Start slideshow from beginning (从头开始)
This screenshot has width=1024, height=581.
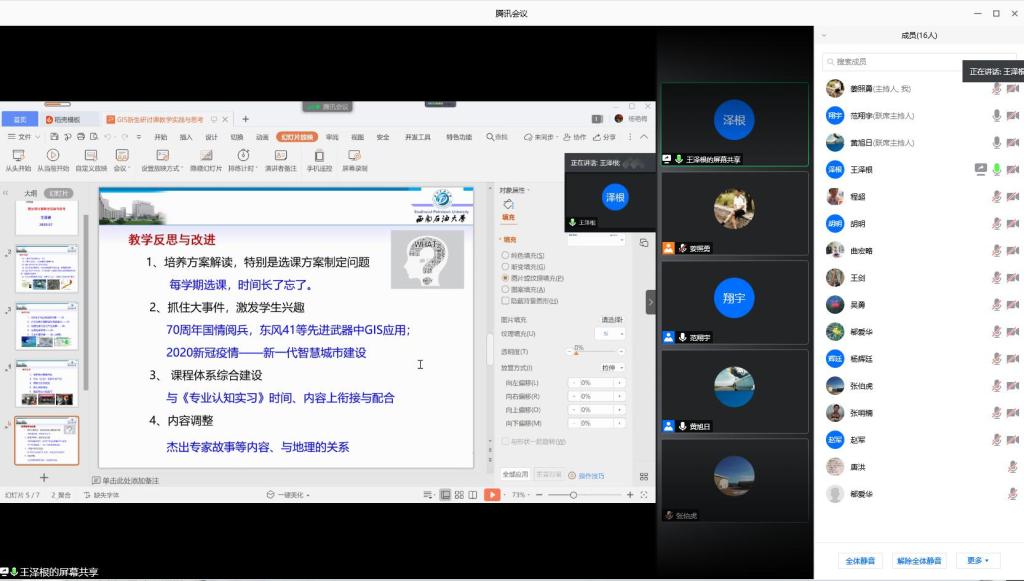(x=18, y=160)
